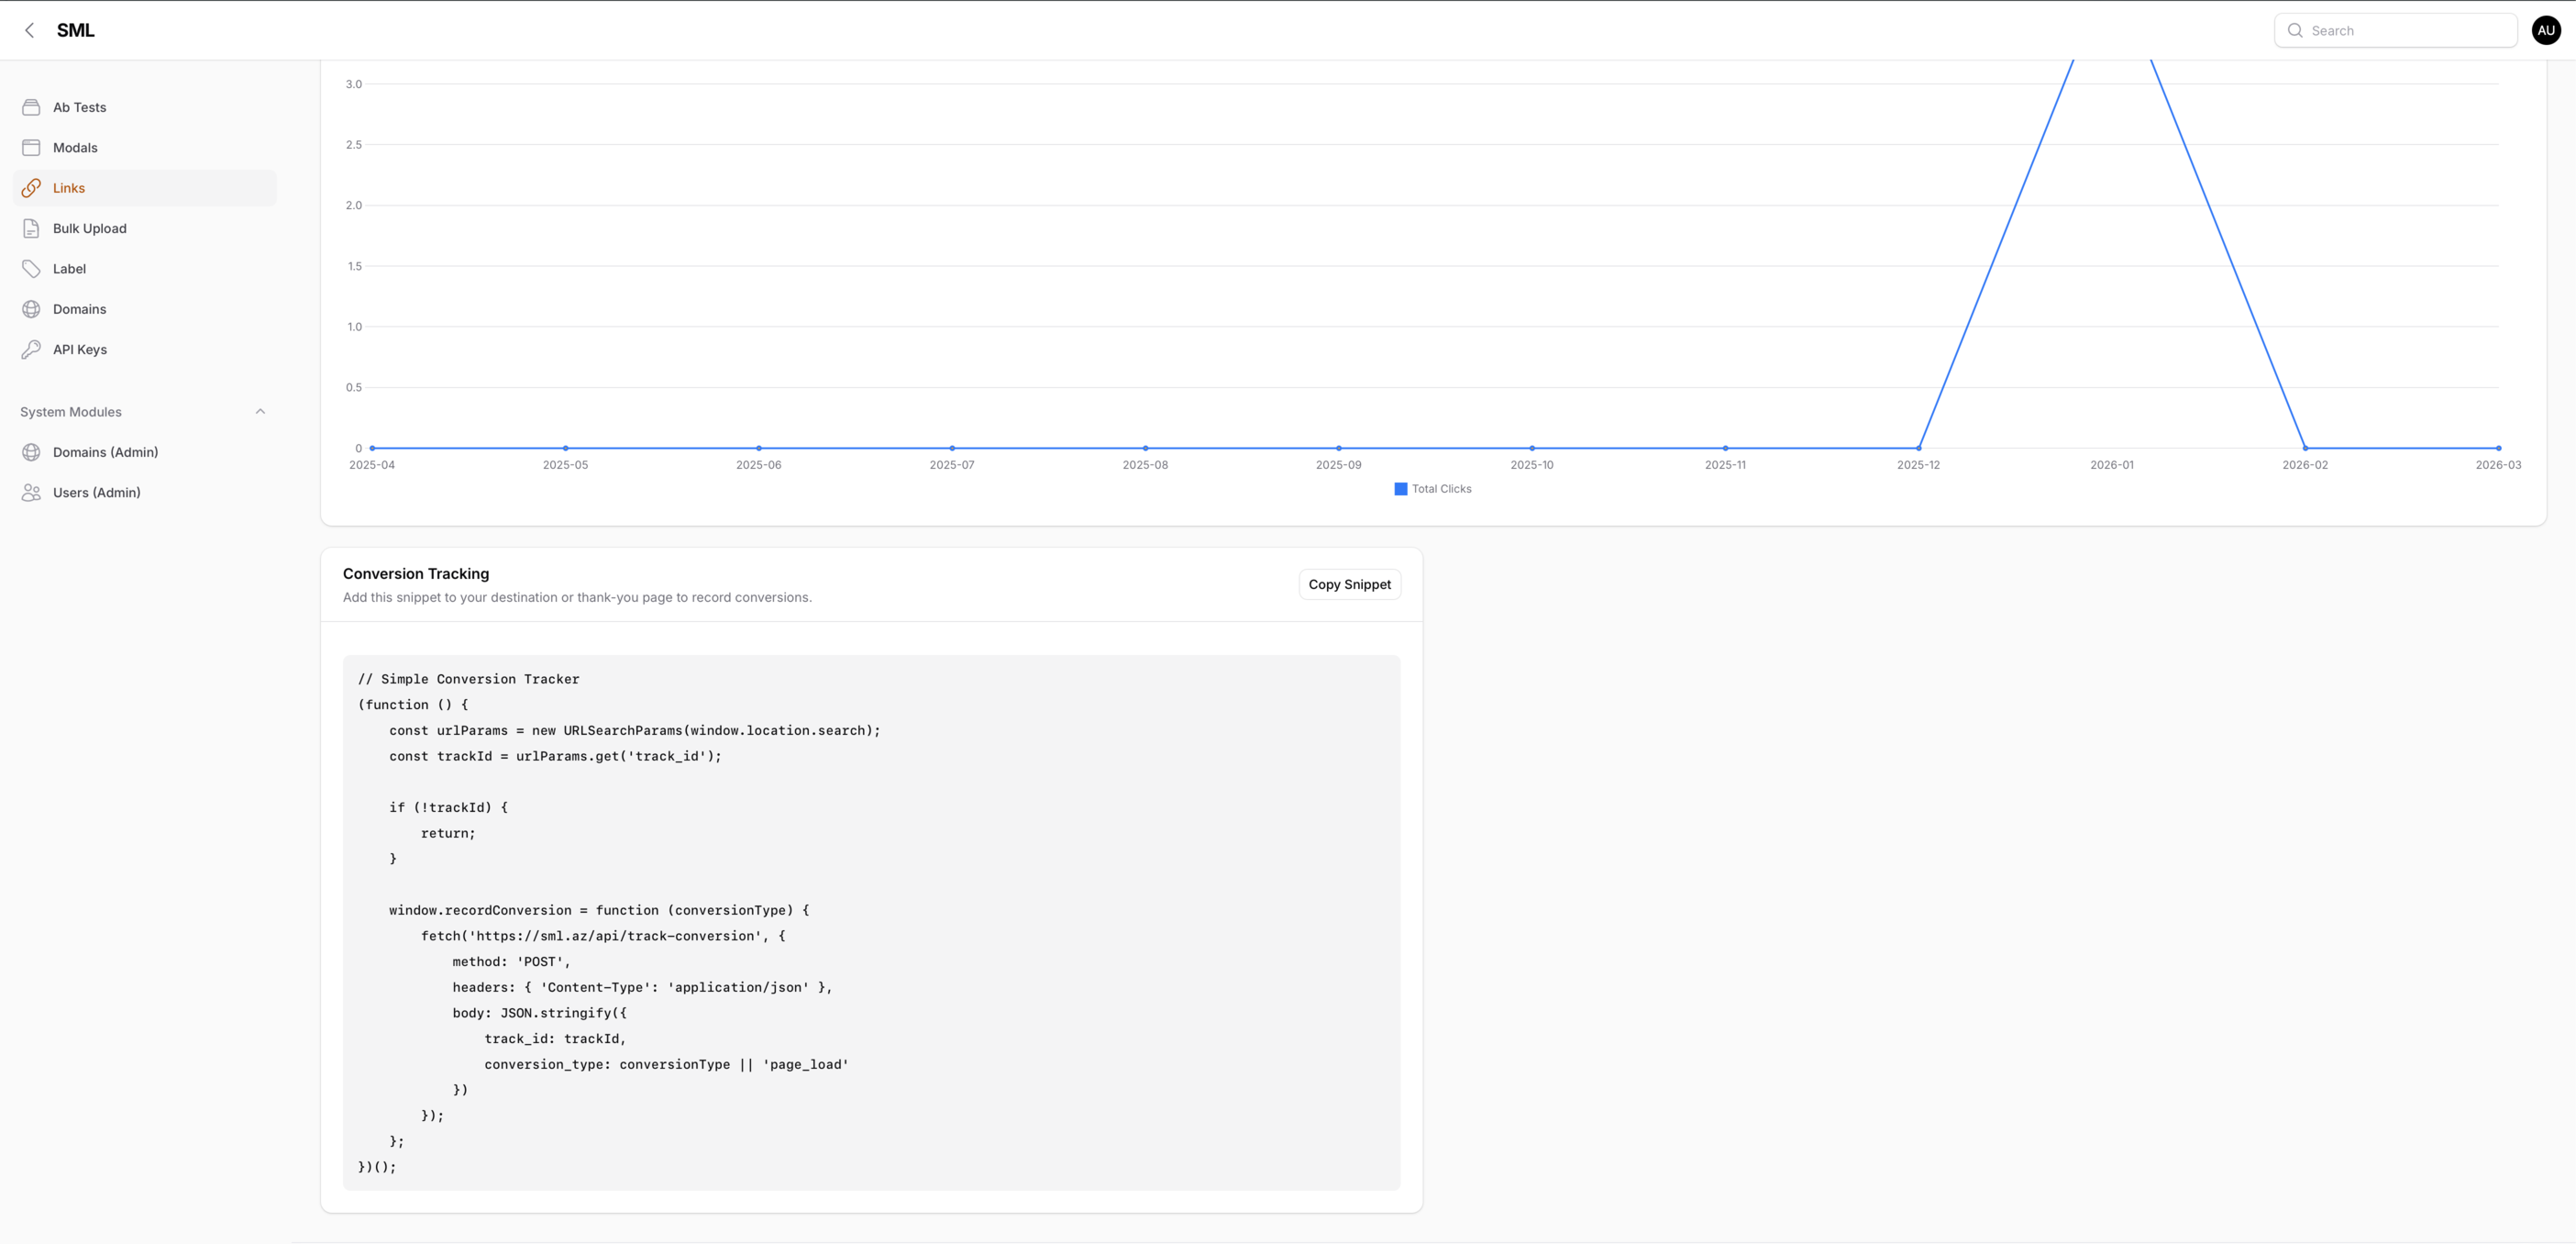Click the SML title link
This screenshot has height=1244, width=2576.
76,30
